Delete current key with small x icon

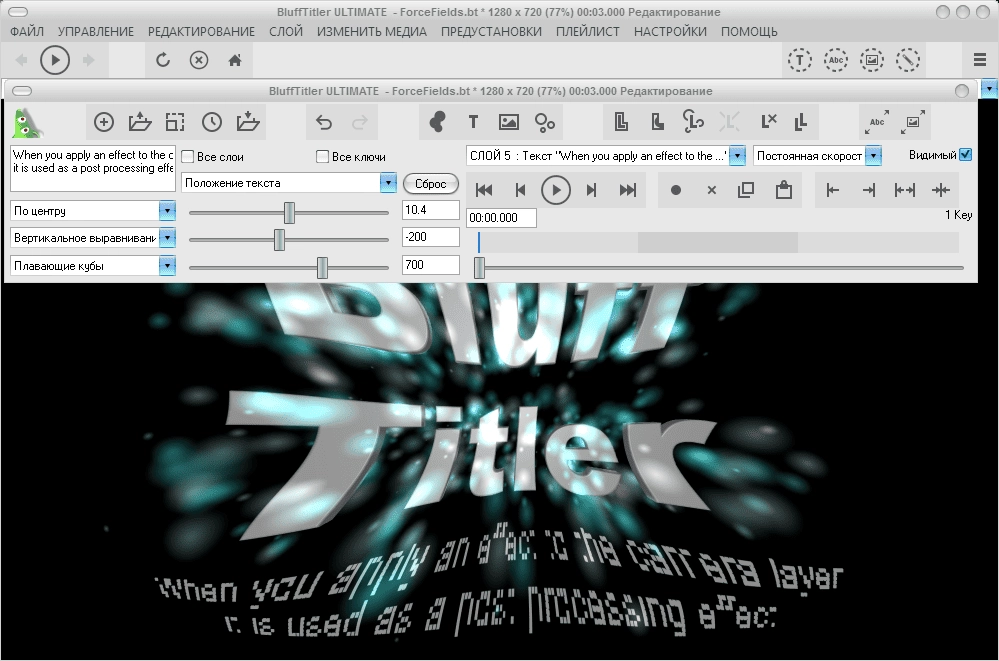[x=712, y=190]
